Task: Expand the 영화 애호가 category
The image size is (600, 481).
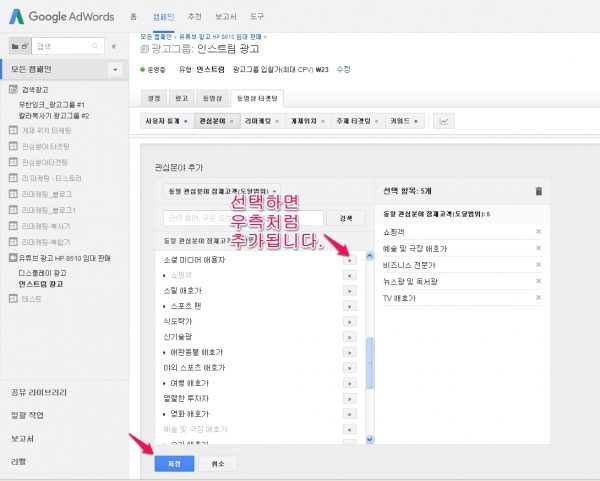Action: (x=165, y=414)
